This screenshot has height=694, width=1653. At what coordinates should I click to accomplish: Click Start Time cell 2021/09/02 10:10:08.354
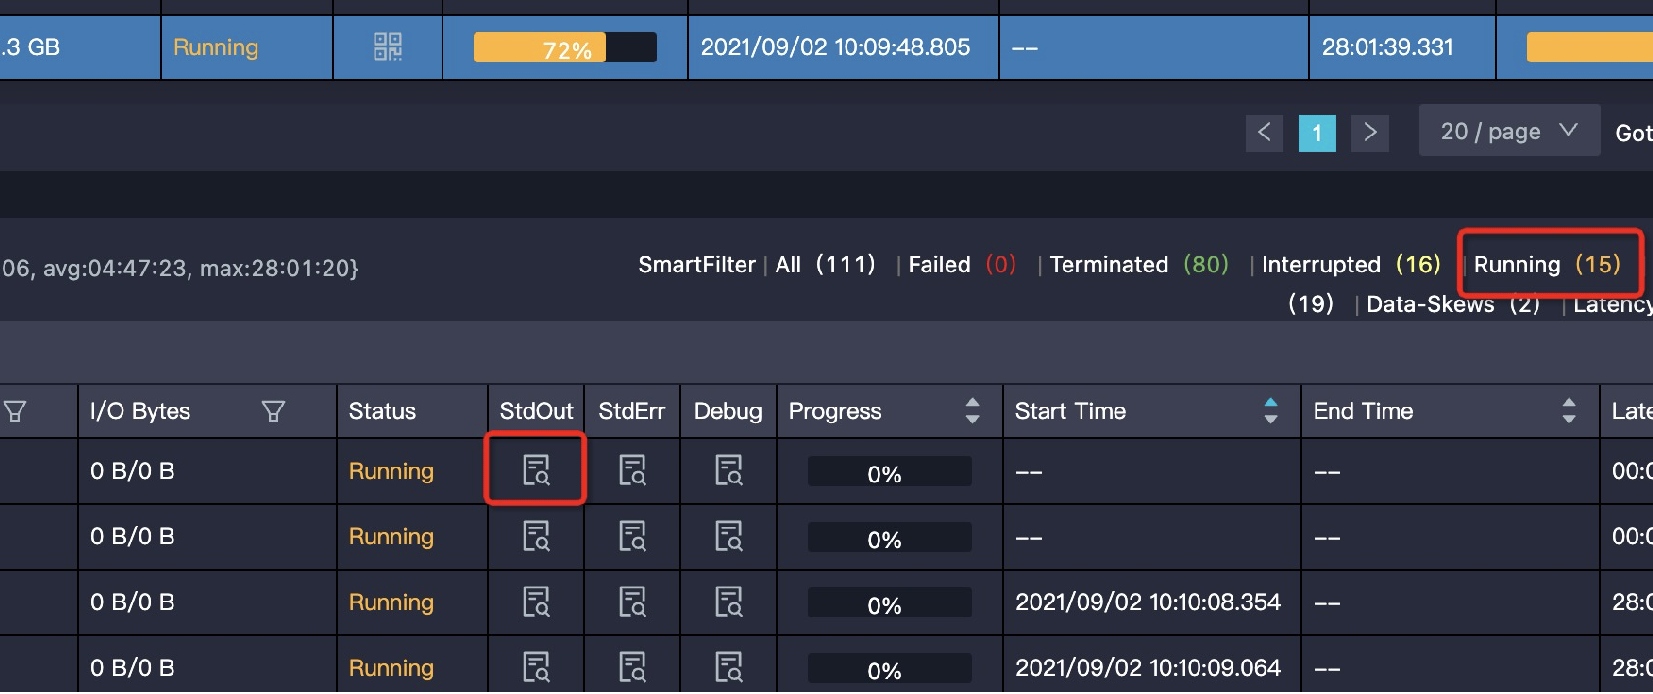(1147, 602)
